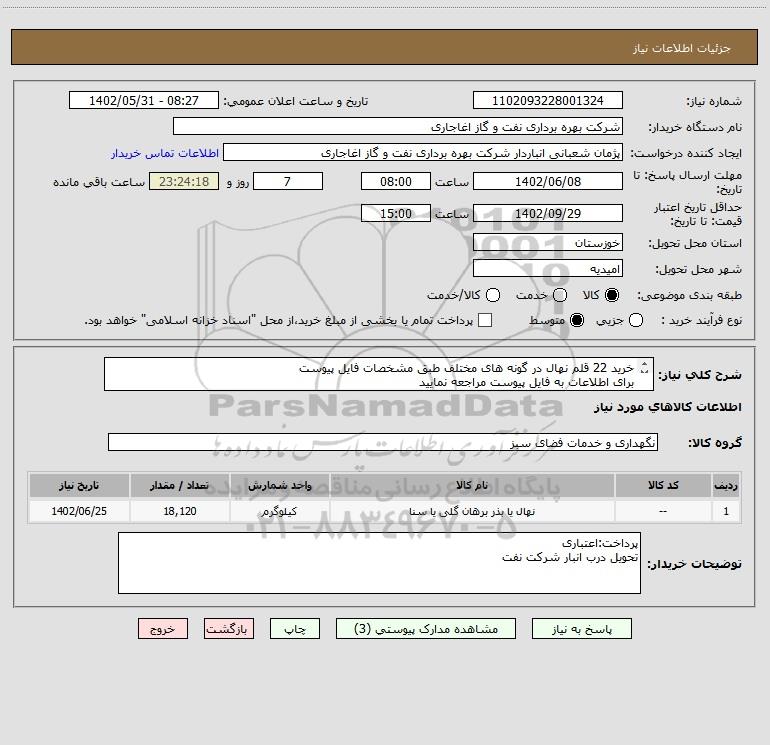The image size is (770, 745).
Task: Click the جزئیات اطلاعات نیاز header title
Action: click(x=681, y=48)
